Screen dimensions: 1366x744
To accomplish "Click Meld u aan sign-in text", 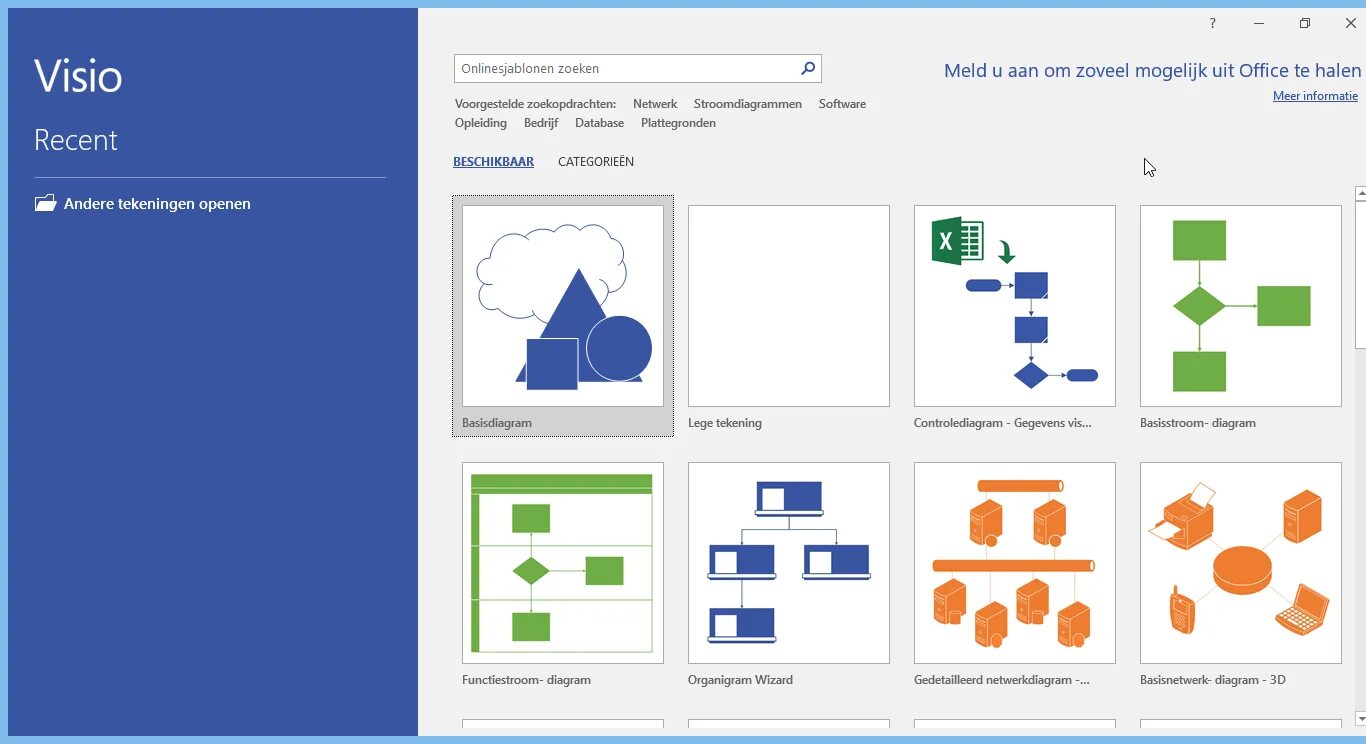I will pyautogui.click(x=1153, y=71).
